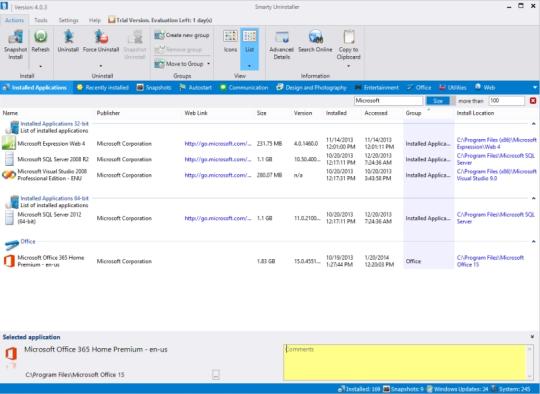Click the app icon in title bar
This screenshot has width=540, height=394.
point(4,6)
